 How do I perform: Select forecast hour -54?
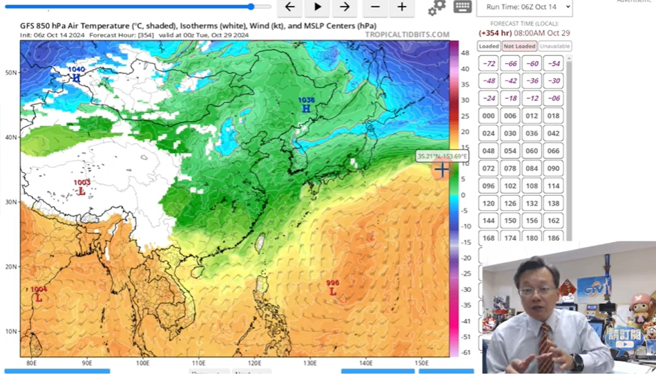pyautogui.click(x=554, y=64)
